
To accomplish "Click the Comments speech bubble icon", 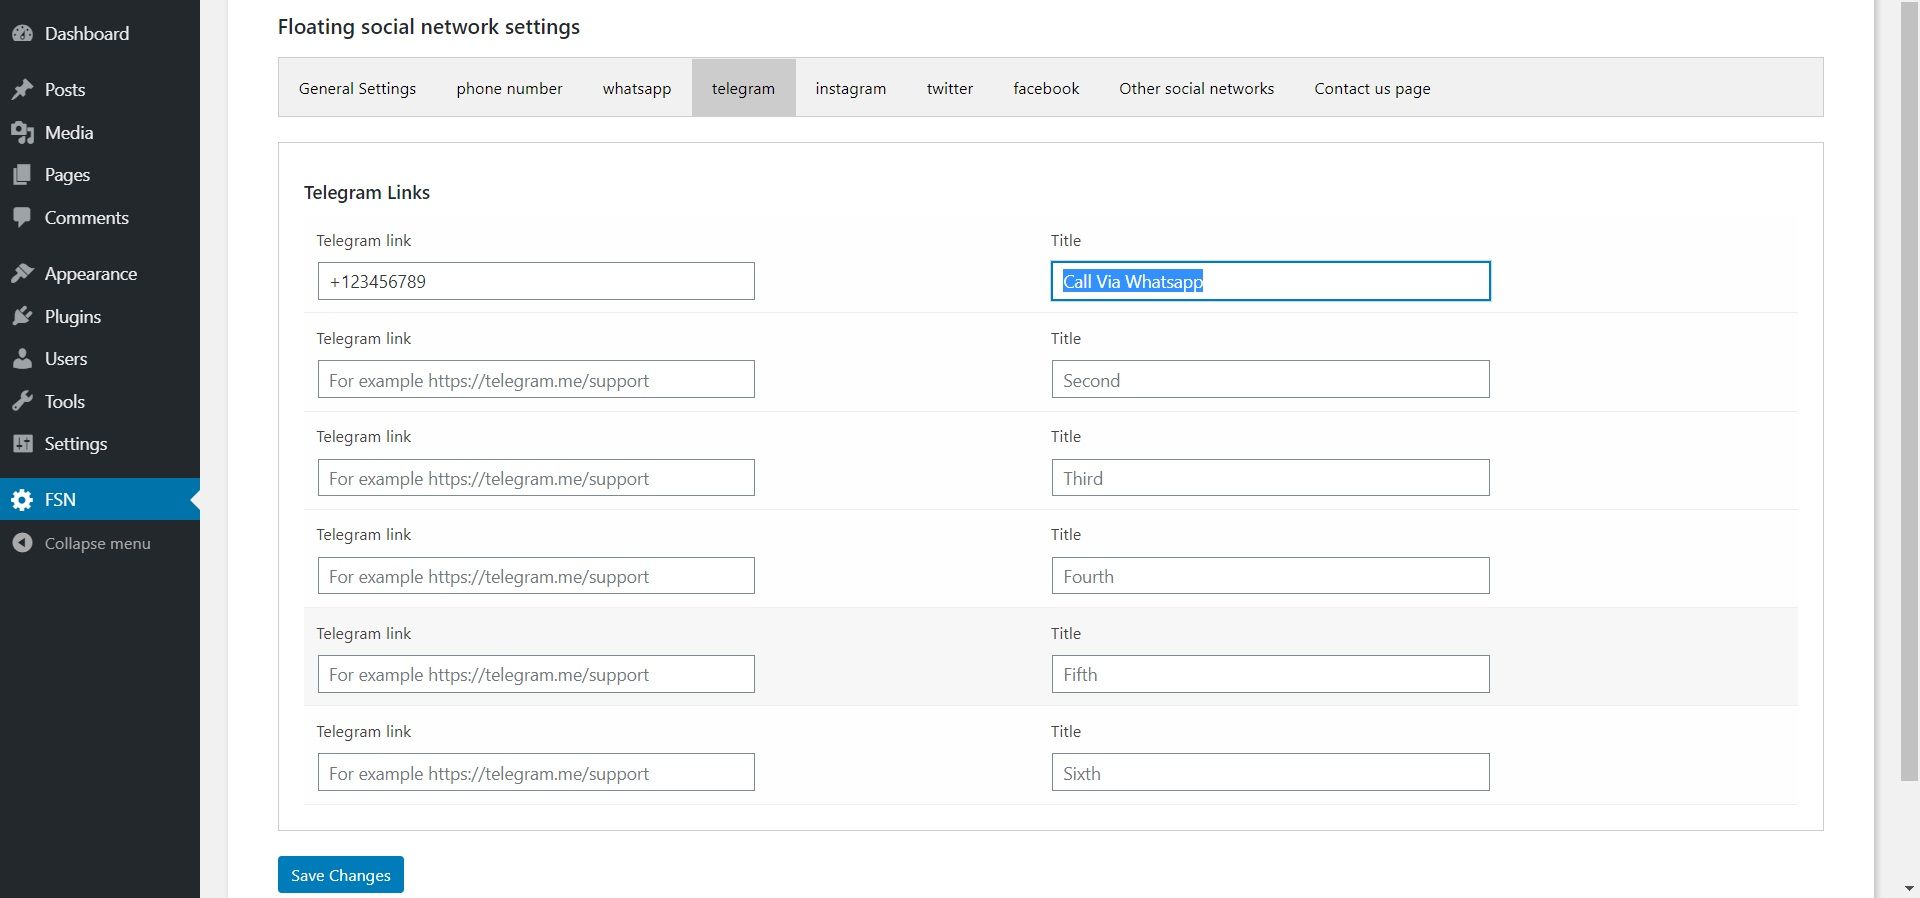I will click(22, 218).
